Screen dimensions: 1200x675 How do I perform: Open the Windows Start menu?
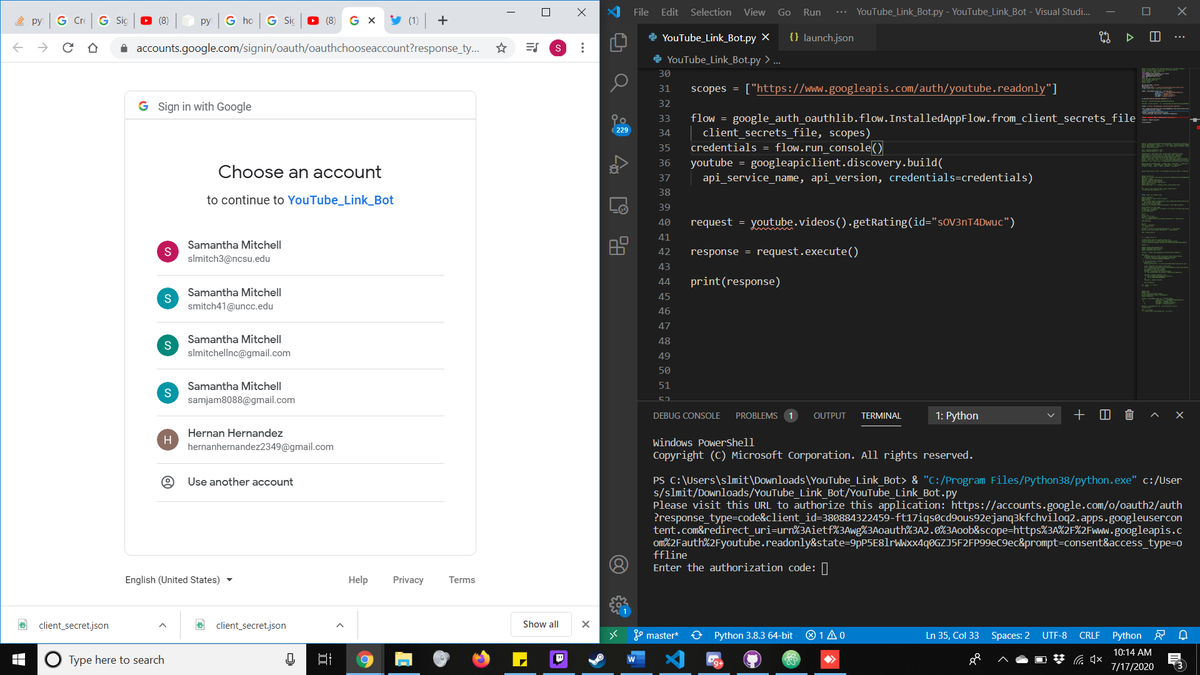point(19,660)
